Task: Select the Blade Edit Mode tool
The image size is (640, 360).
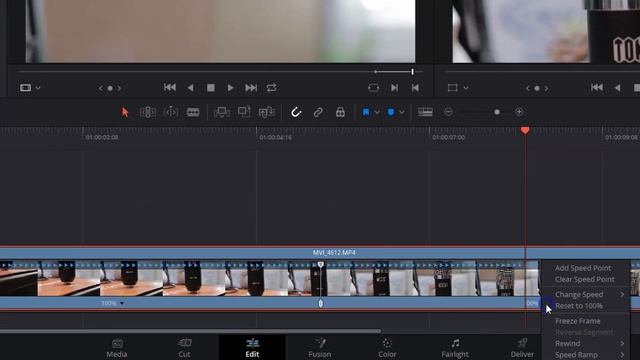Action: pos(193,112)
